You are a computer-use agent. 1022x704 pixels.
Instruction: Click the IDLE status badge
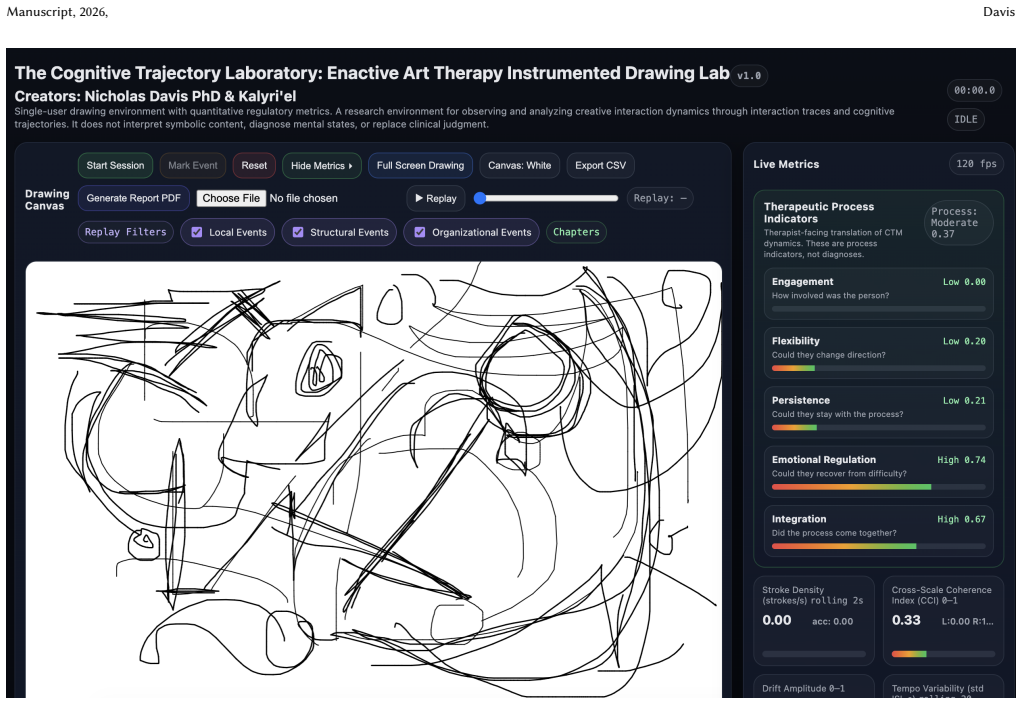point(965,119)
